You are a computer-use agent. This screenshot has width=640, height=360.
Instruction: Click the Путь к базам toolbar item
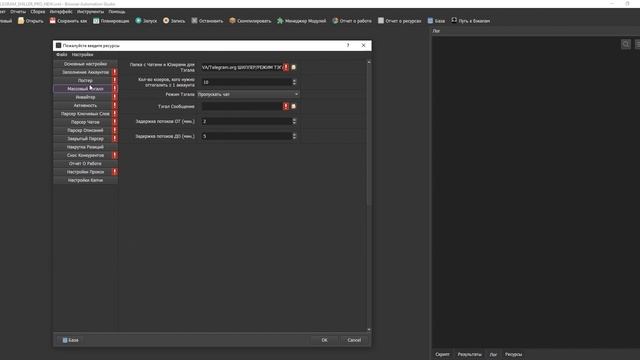(x=471, y=21)
